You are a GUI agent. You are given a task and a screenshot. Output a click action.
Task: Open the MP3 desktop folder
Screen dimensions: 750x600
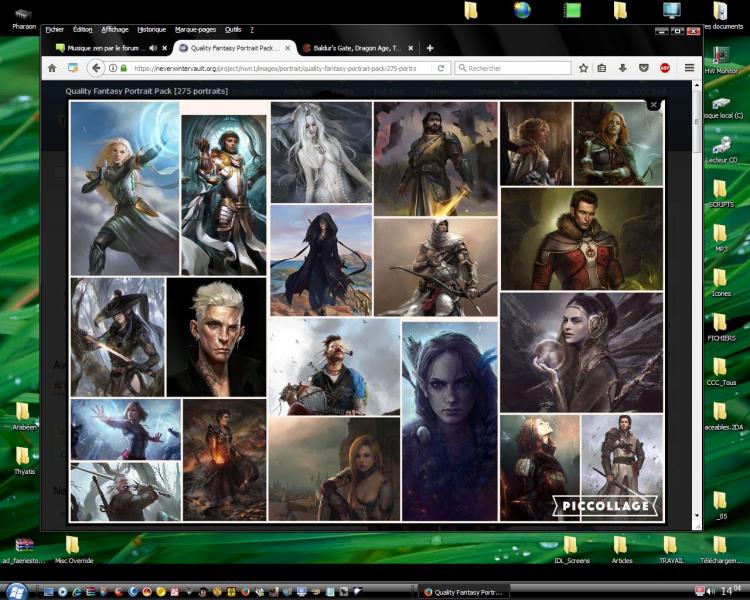click(x=721, y=238)
